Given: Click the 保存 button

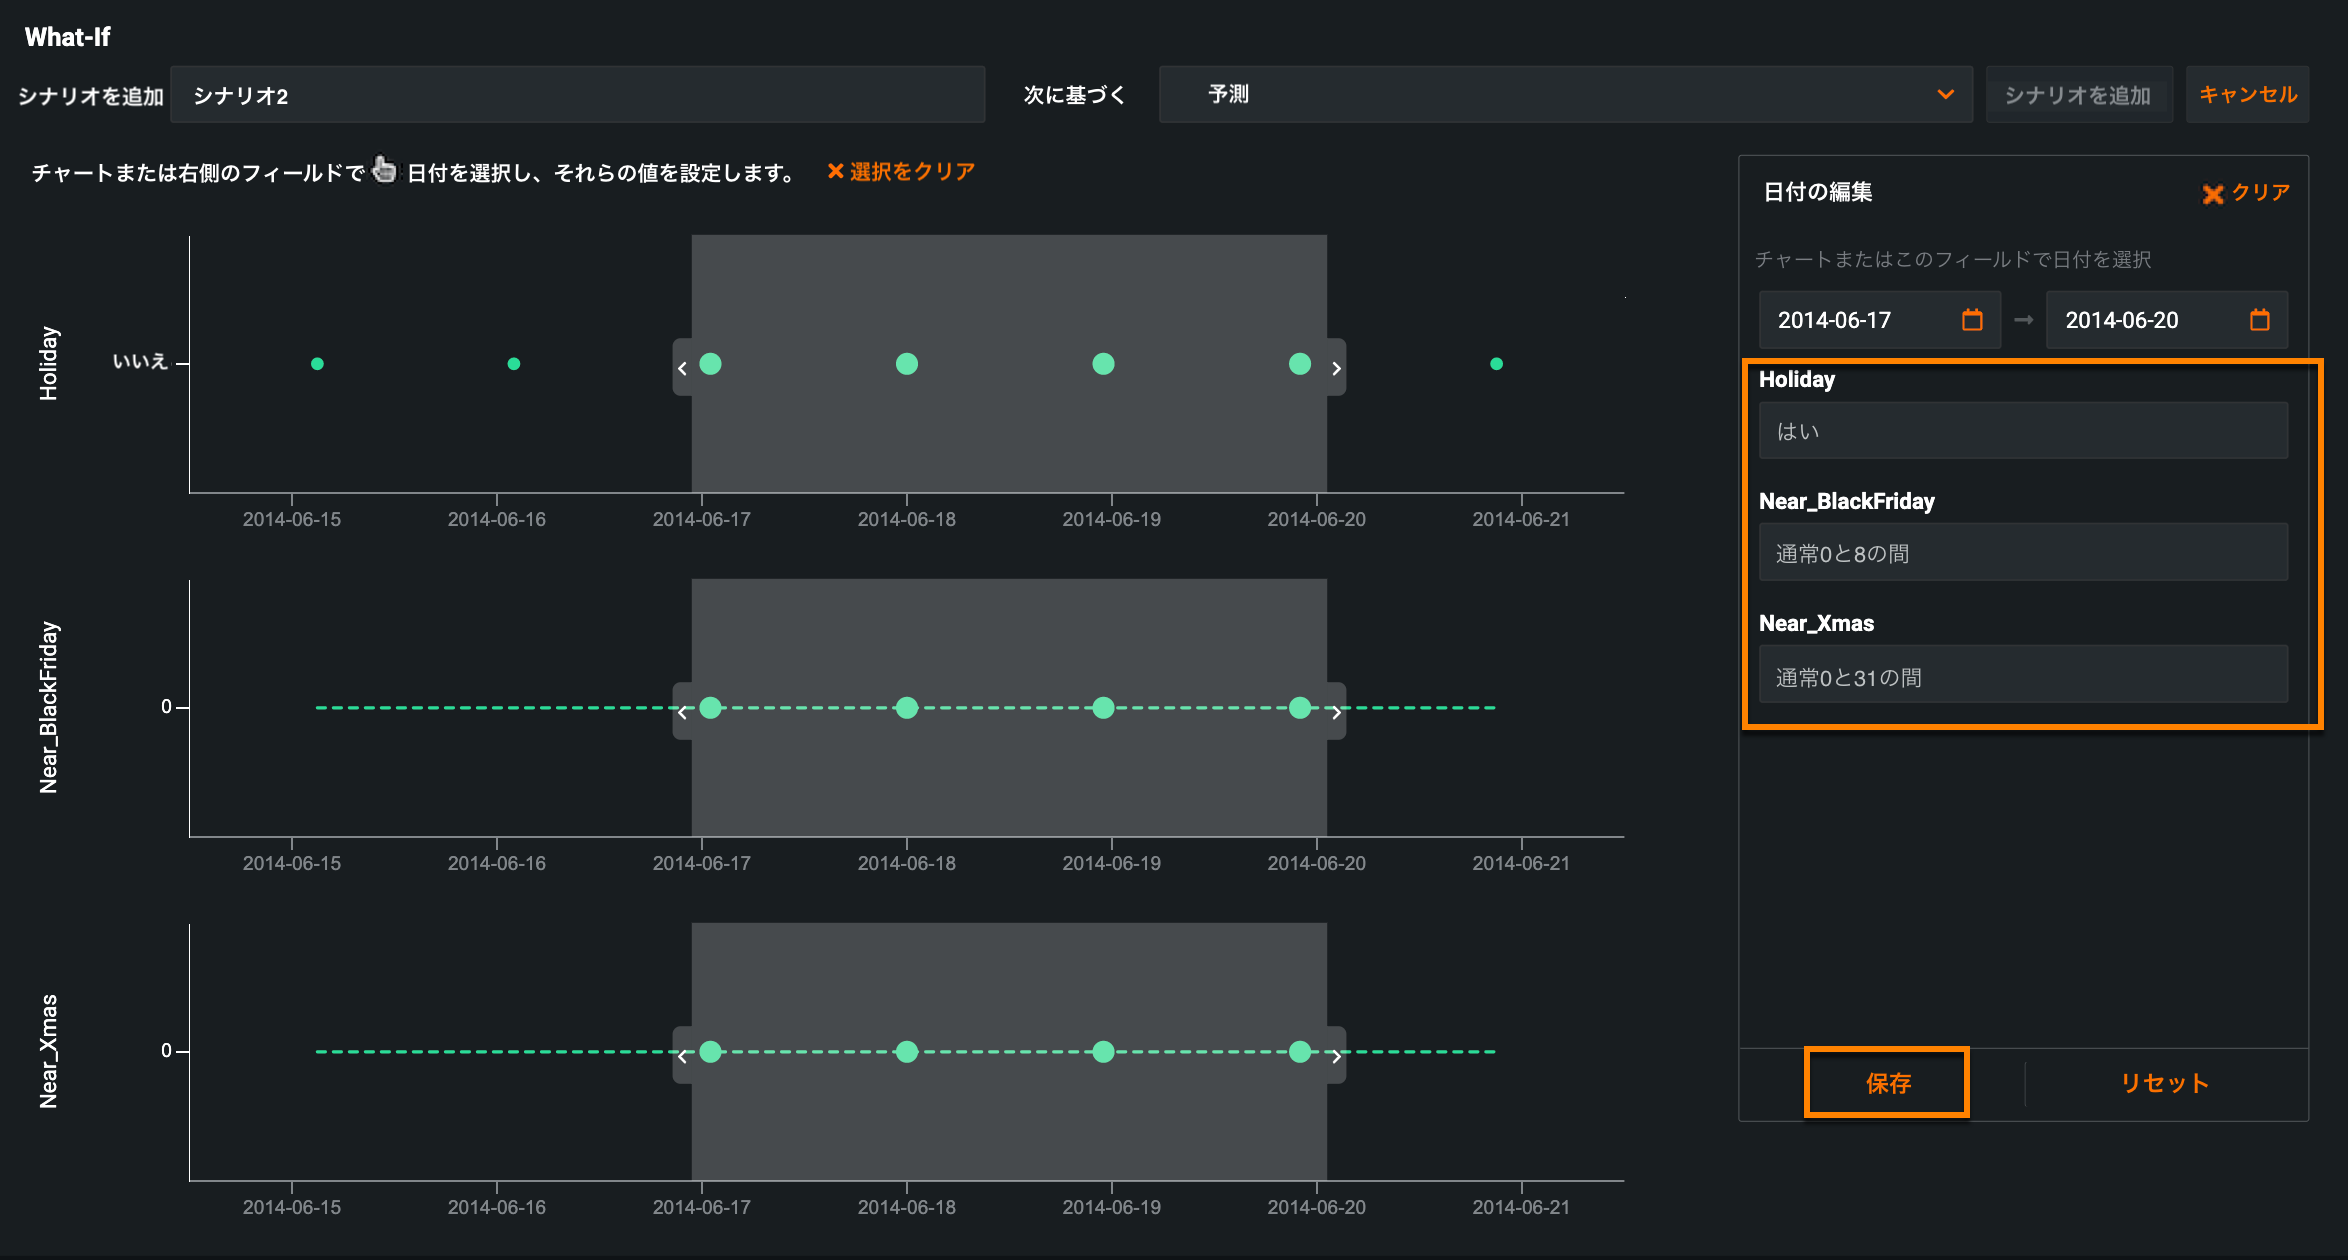Looking at the screenshot, I should (x=1887, y=1083).
